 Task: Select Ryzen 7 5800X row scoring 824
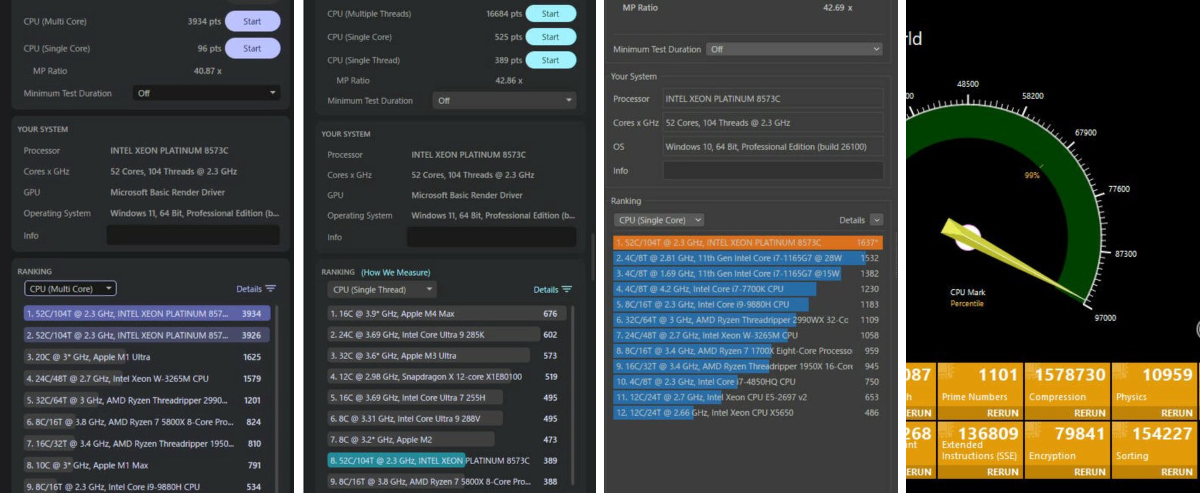147,422
